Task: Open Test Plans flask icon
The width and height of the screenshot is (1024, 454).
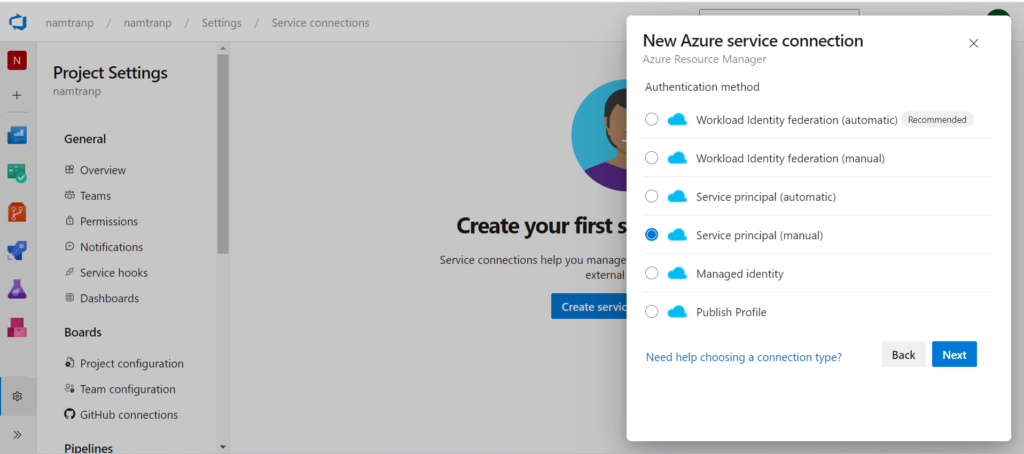Action: click(17, 288)
